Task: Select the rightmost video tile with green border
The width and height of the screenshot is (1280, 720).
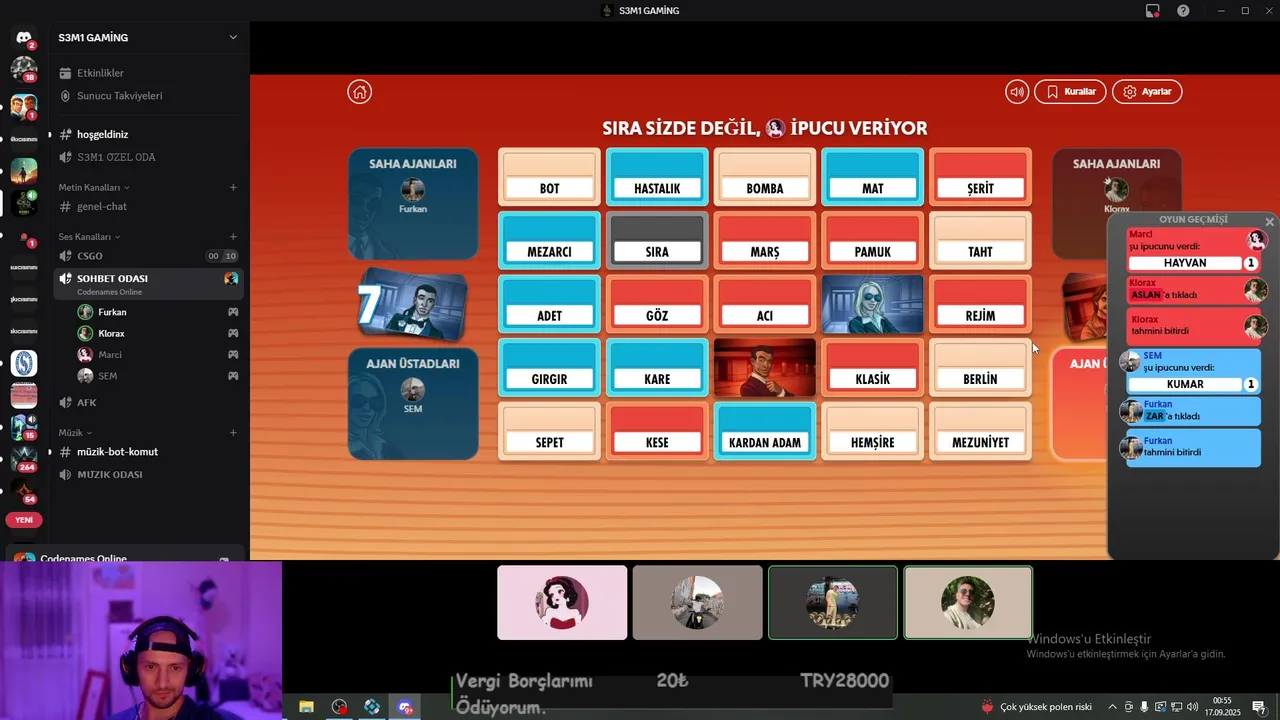Action: pos(968,602)
